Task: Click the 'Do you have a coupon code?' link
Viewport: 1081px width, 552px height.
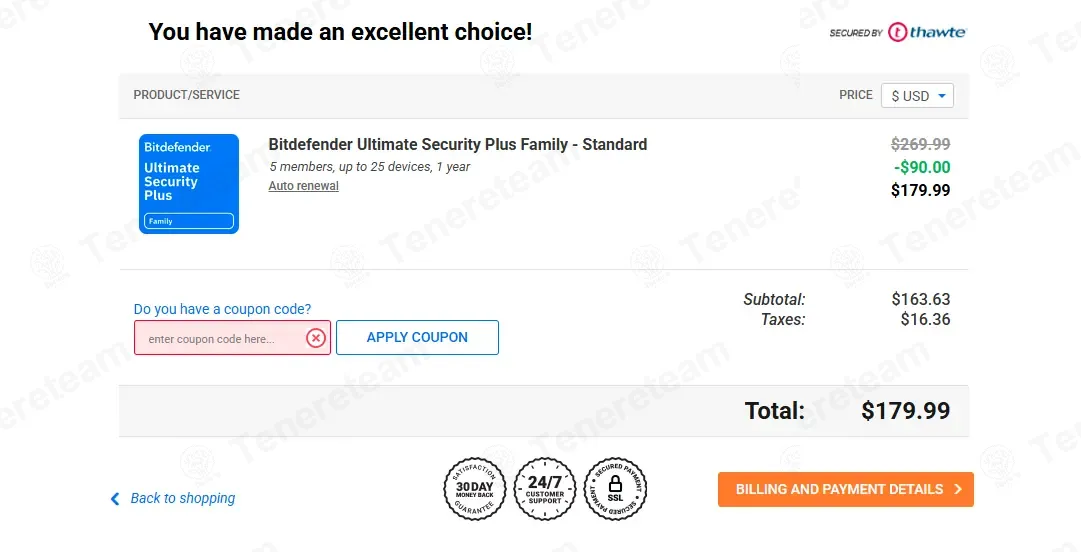Action: coord(222,309)
